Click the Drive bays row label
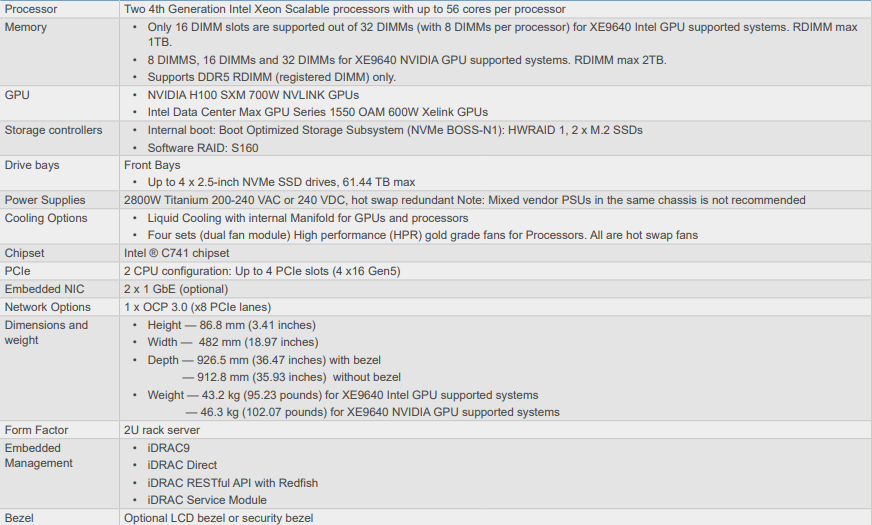Screen dimensions: 872x525 pos(32,165)
